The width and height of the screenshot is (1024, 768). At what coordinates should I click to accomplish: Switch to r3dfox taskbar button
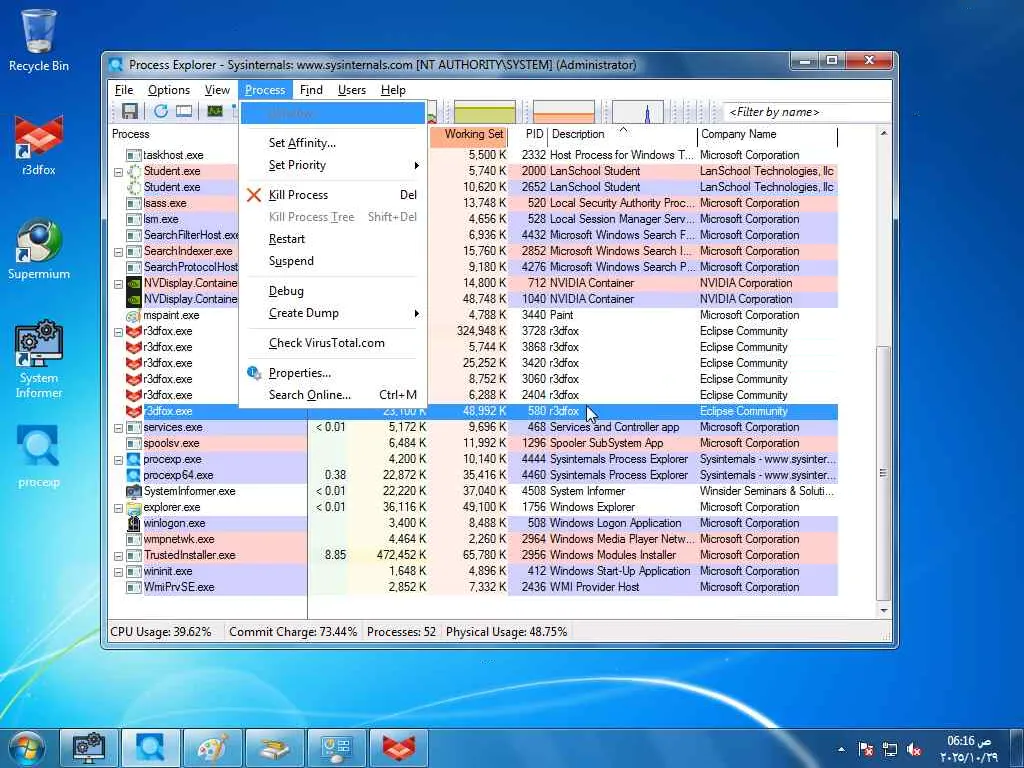[x=398, y=748]
